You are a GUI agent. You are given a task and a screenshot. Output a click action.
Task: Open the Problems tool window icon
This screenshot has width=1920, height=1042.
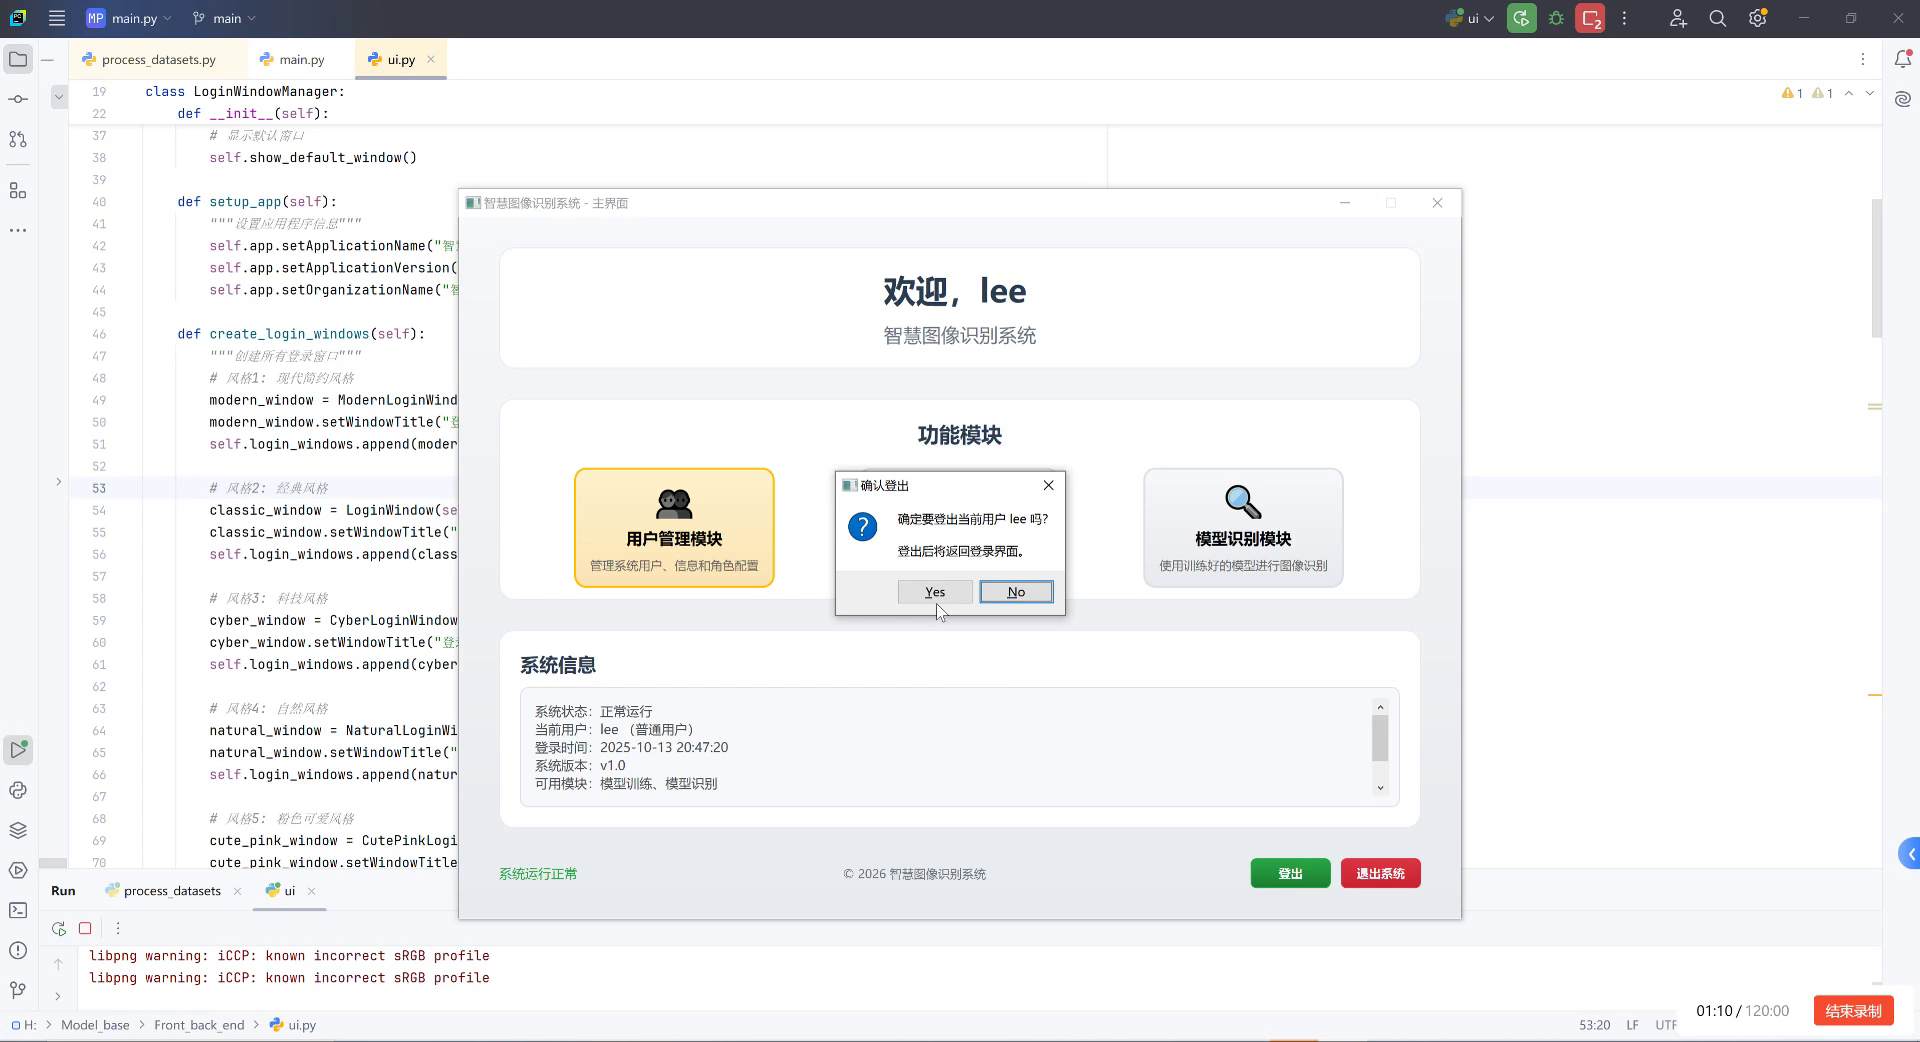18,950
